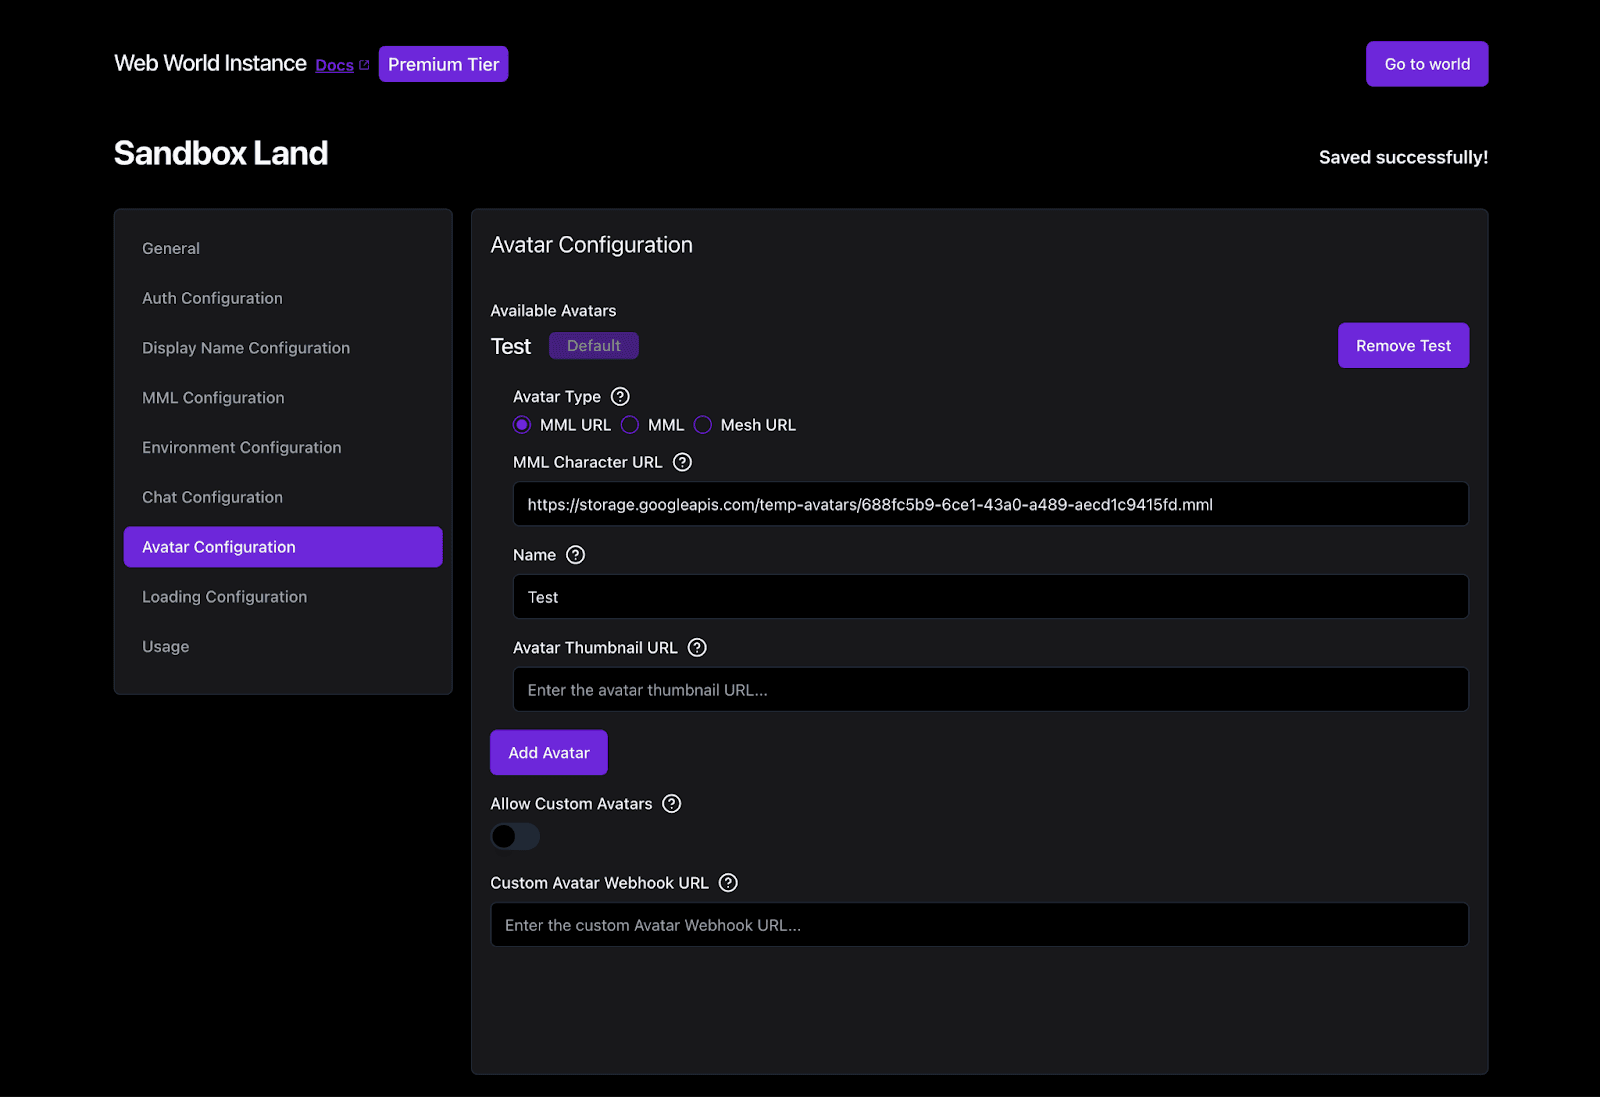Select the MML URL radio button
The height and width of the screenshot is (1097, 1600).
[x=522, y=425]
